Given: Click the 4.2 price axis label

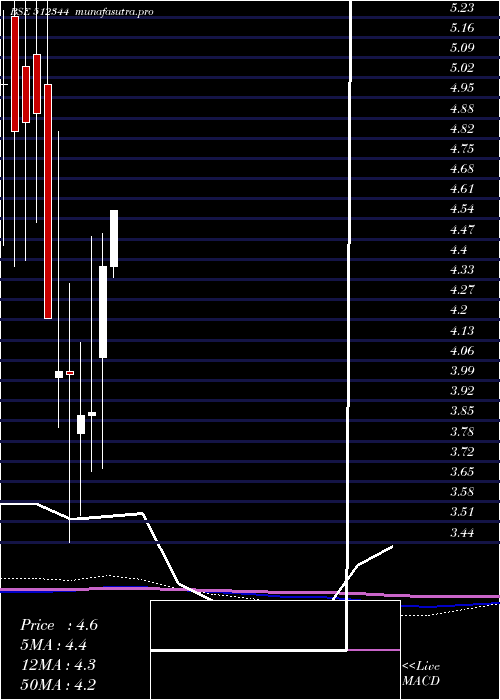Looking at the screenshot, I should pos(459,310).
